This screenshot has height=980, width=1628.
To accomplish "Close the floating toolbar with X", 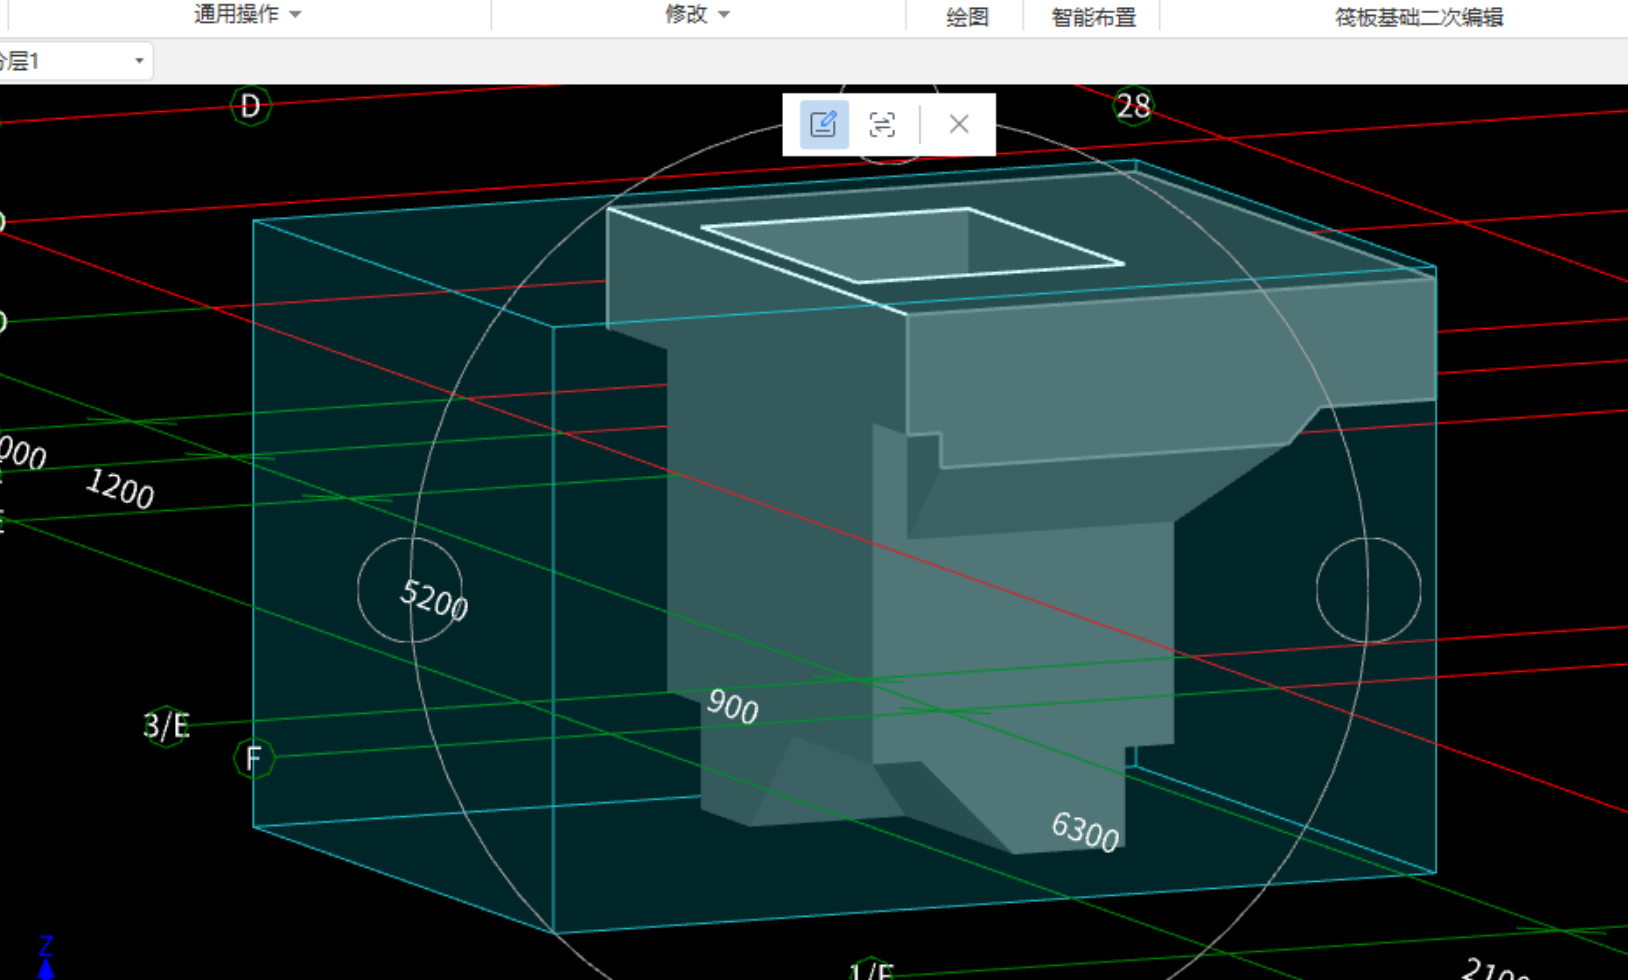I will coord(959,124).
